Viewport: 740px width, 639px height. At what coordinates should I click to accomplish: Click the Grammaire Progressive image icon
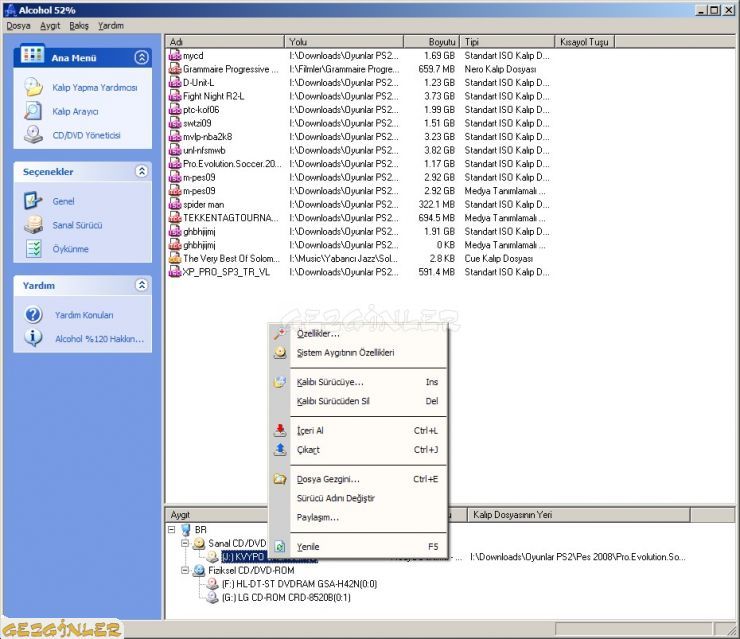click(x=175, y=69)
